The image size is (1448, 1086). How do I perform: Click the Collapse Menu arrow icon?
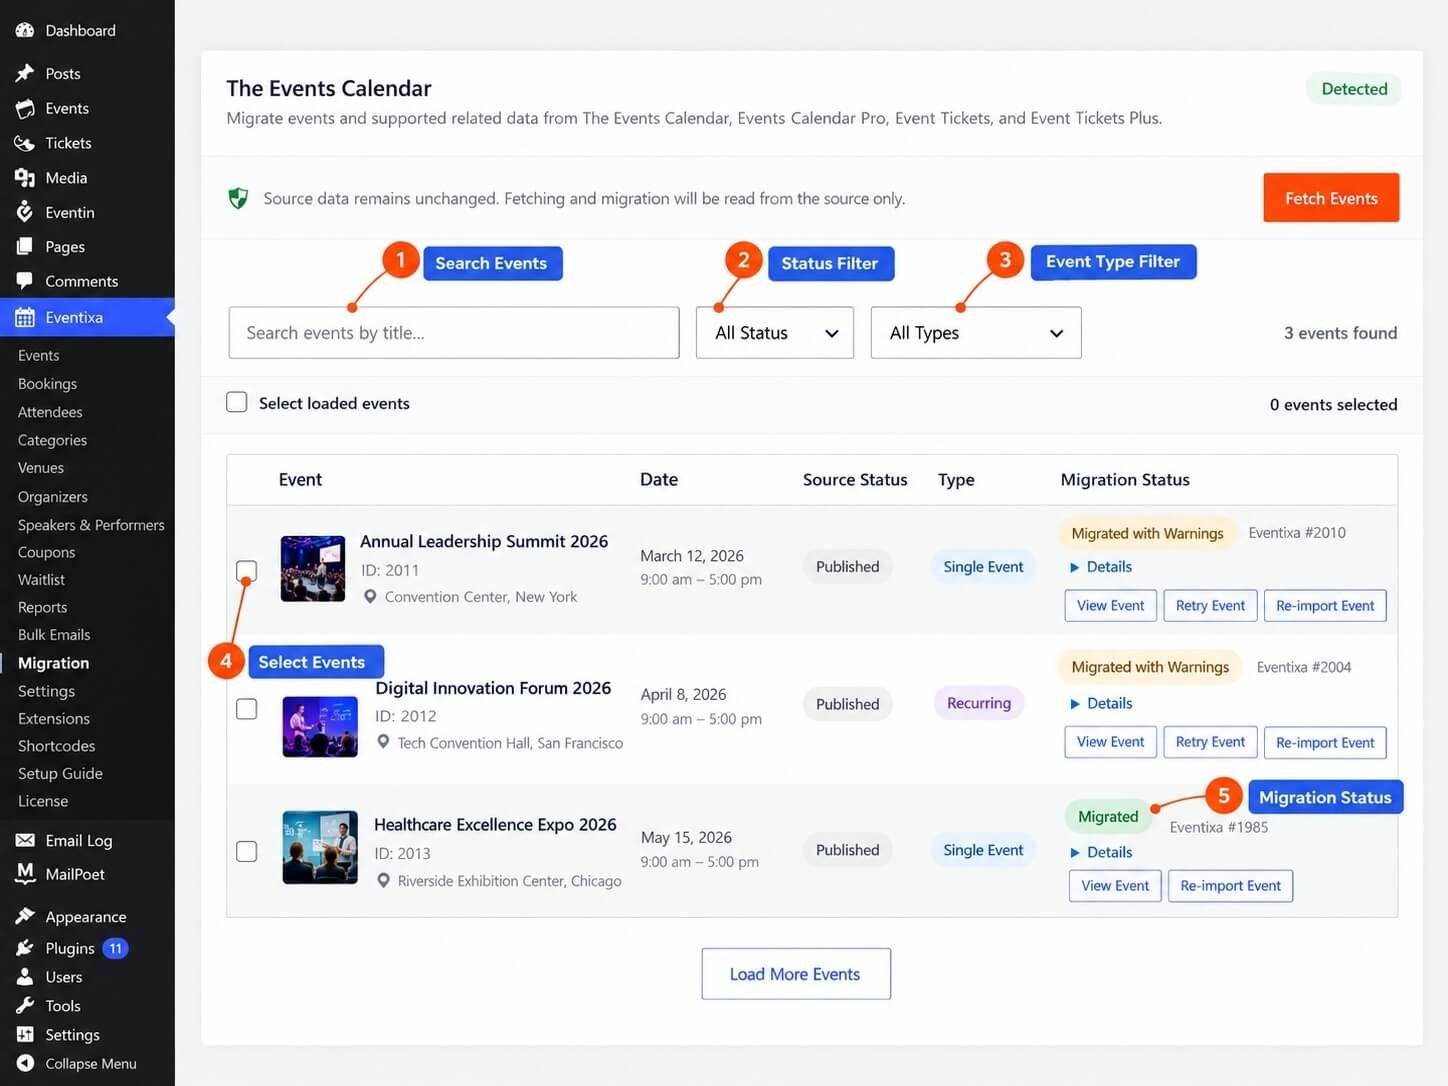25,1063
